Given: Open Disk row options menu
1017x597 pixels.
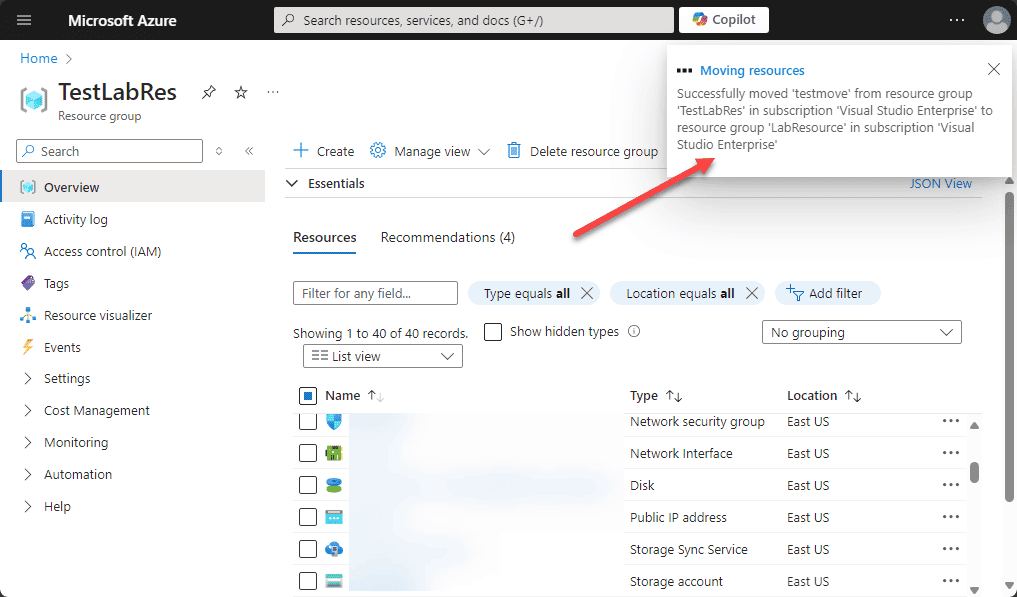Looking at the screenshot, I should [951, 485].
